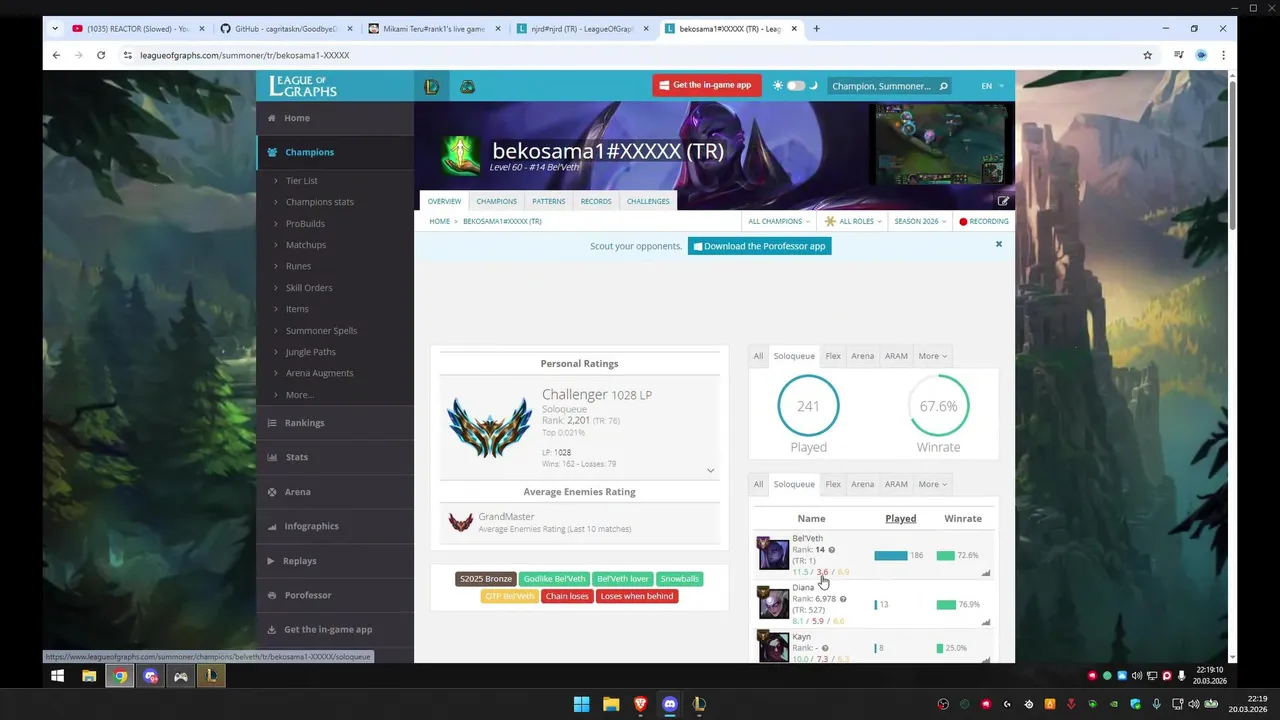Click the GrandMaster emblem icon

point(461,522)
